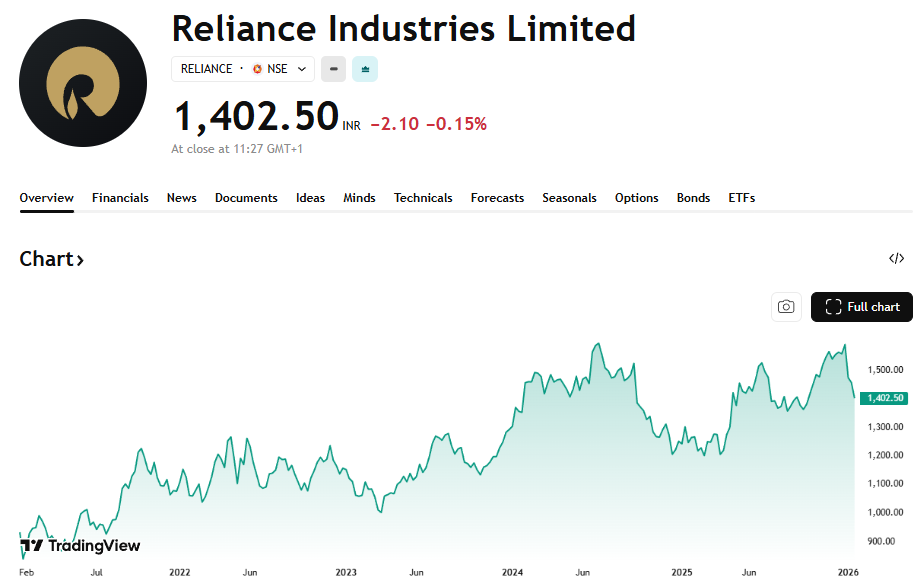Click the gray market status badge

point(333,69)
